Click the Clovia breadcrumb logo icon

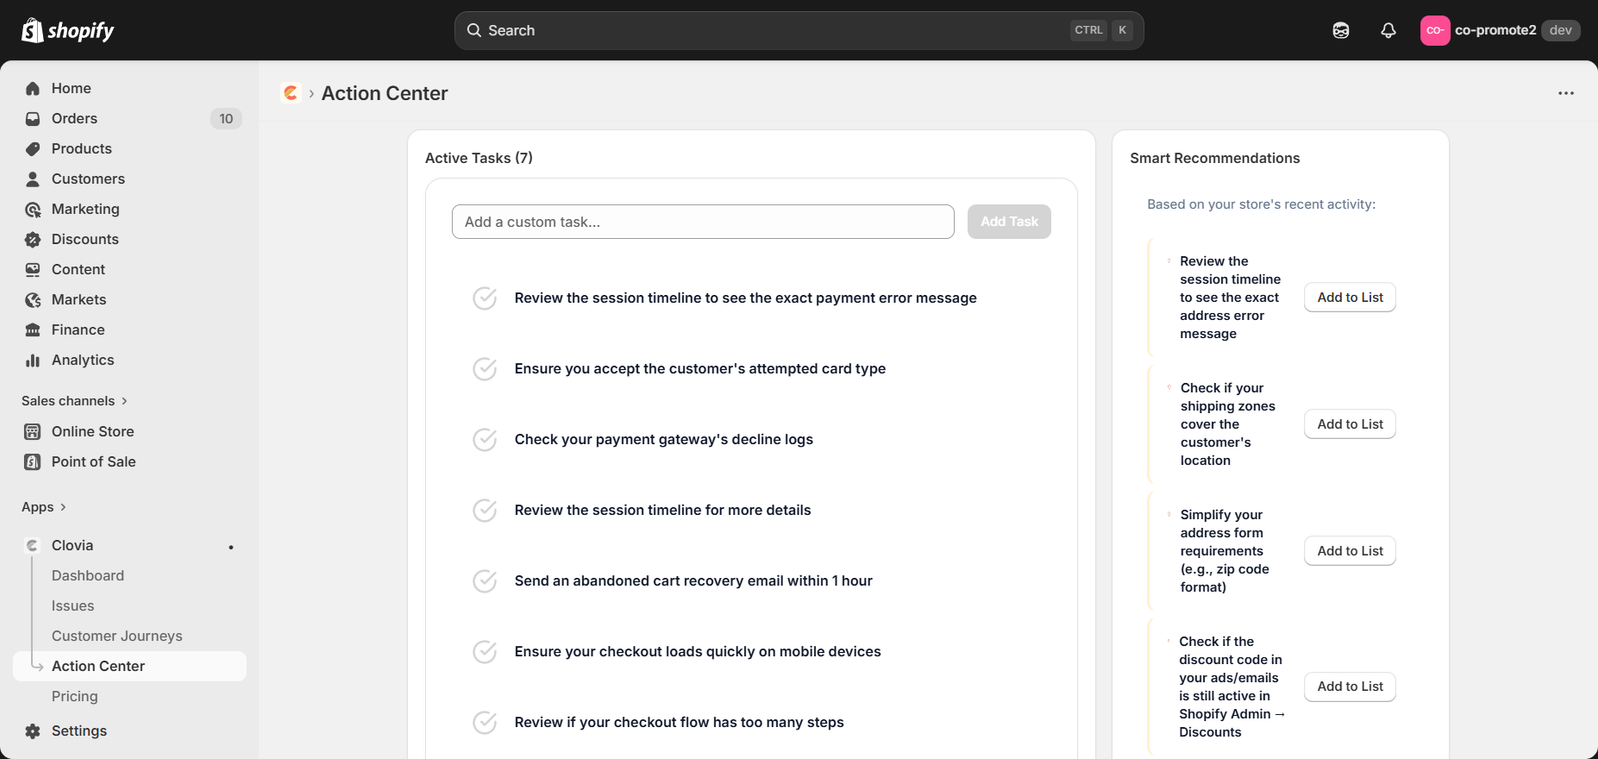(x=291, y=93)
